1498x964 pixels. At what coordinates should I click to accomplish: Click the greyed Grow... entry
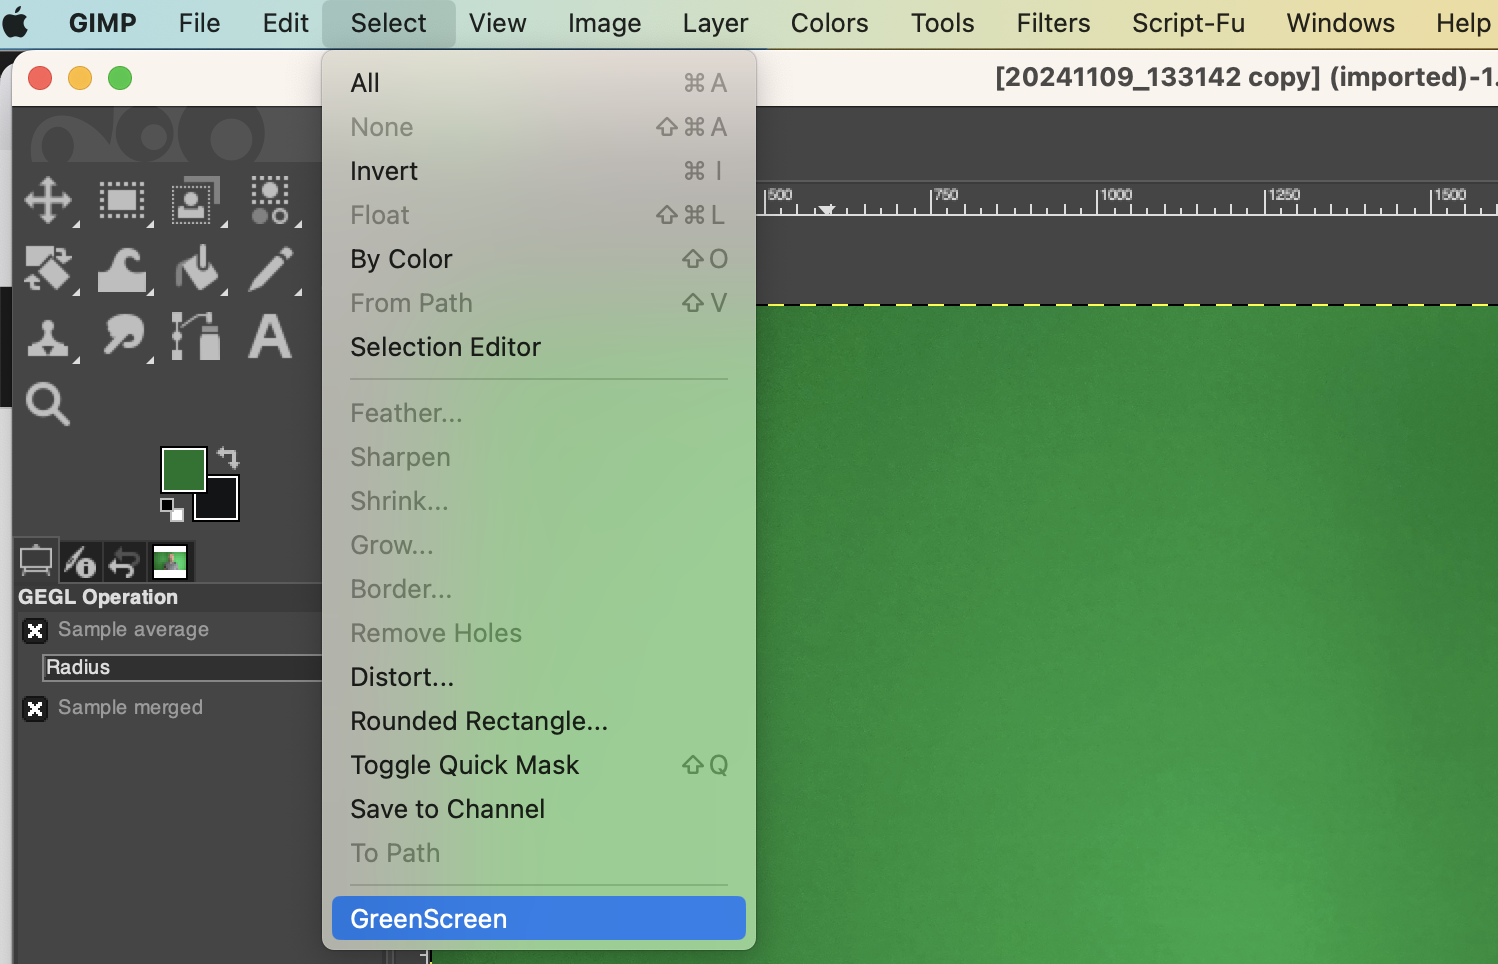click(539, 545)
